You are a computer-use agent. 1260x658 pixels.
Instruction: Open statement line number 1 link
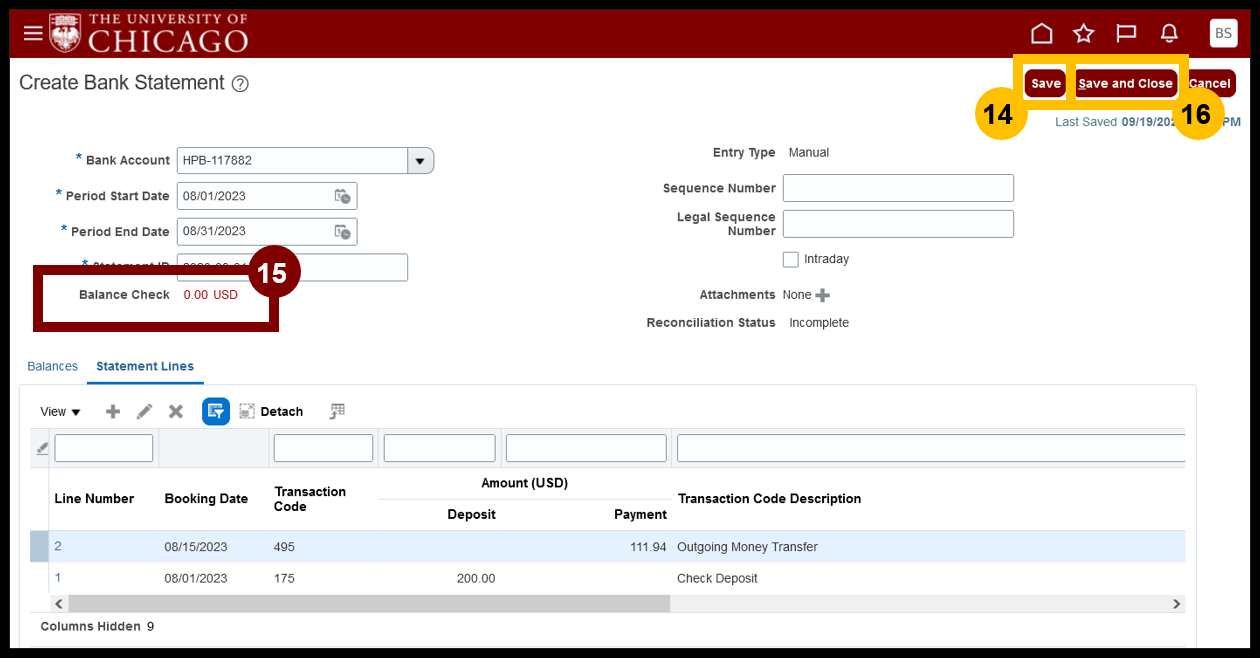pyautogui.click(x=58, y=577)
